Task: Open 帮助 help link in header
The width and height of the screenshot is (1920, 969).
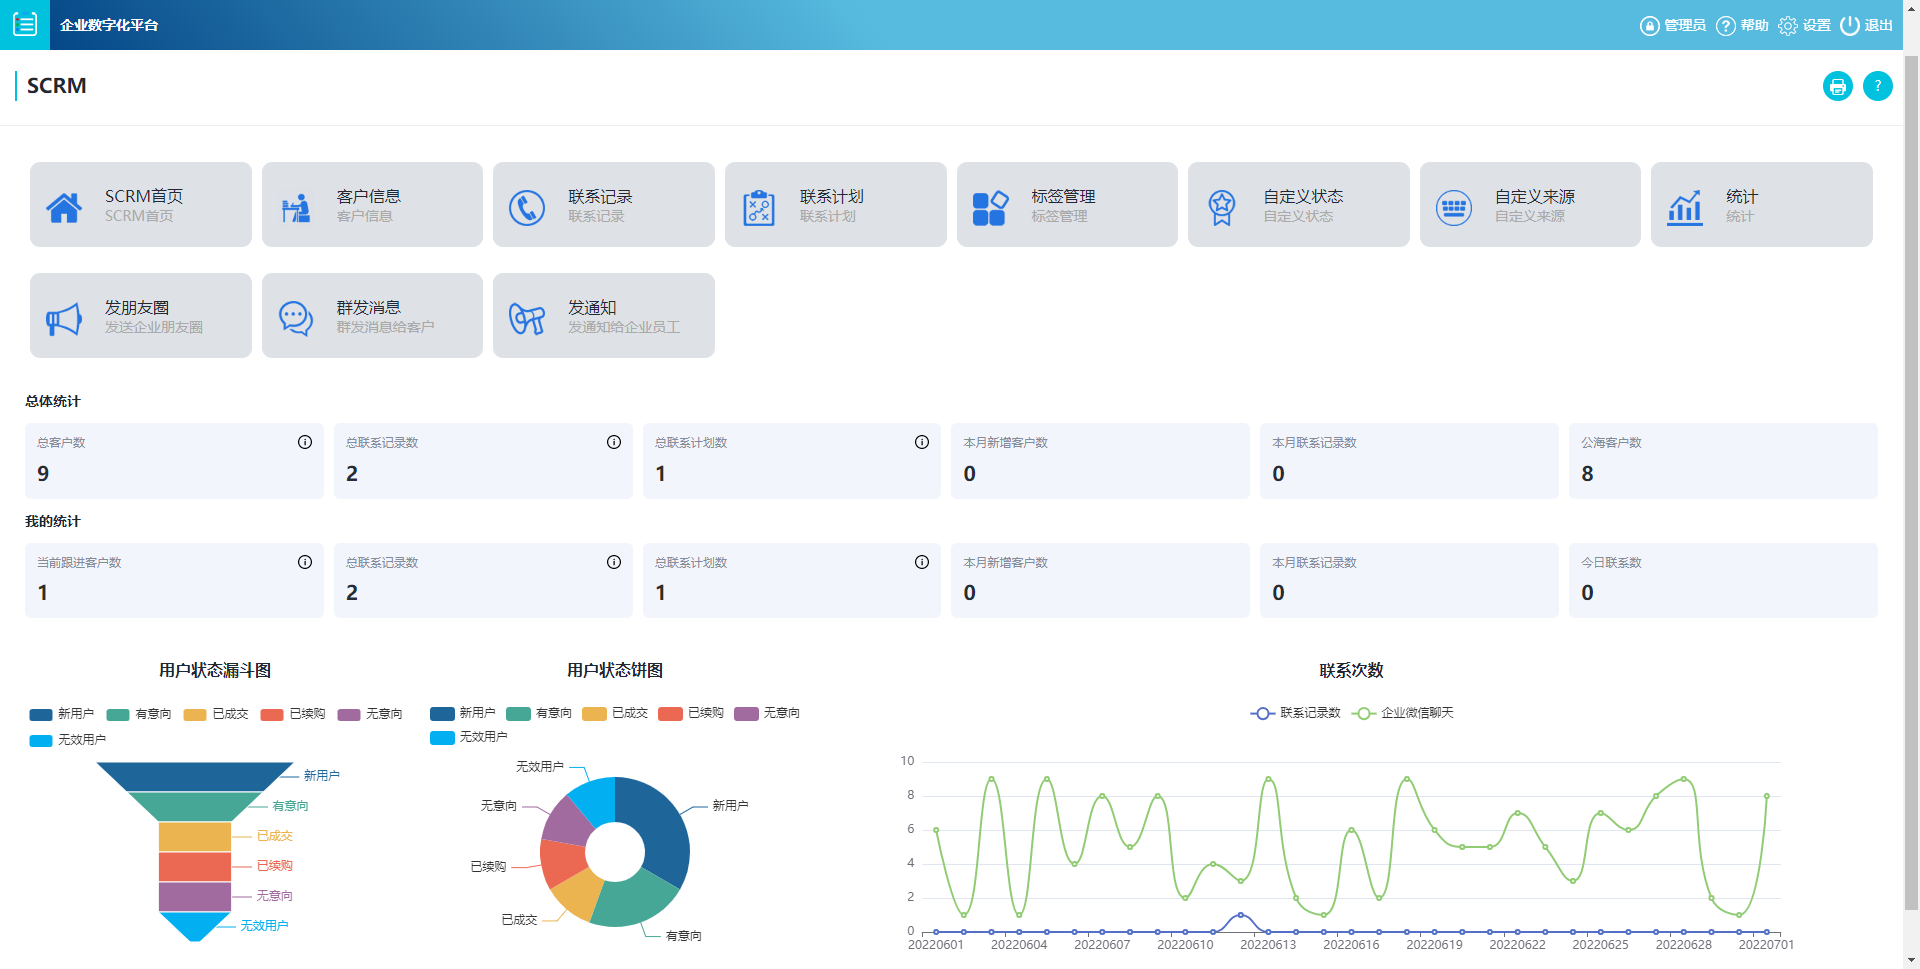Action: pos(1742,25)
